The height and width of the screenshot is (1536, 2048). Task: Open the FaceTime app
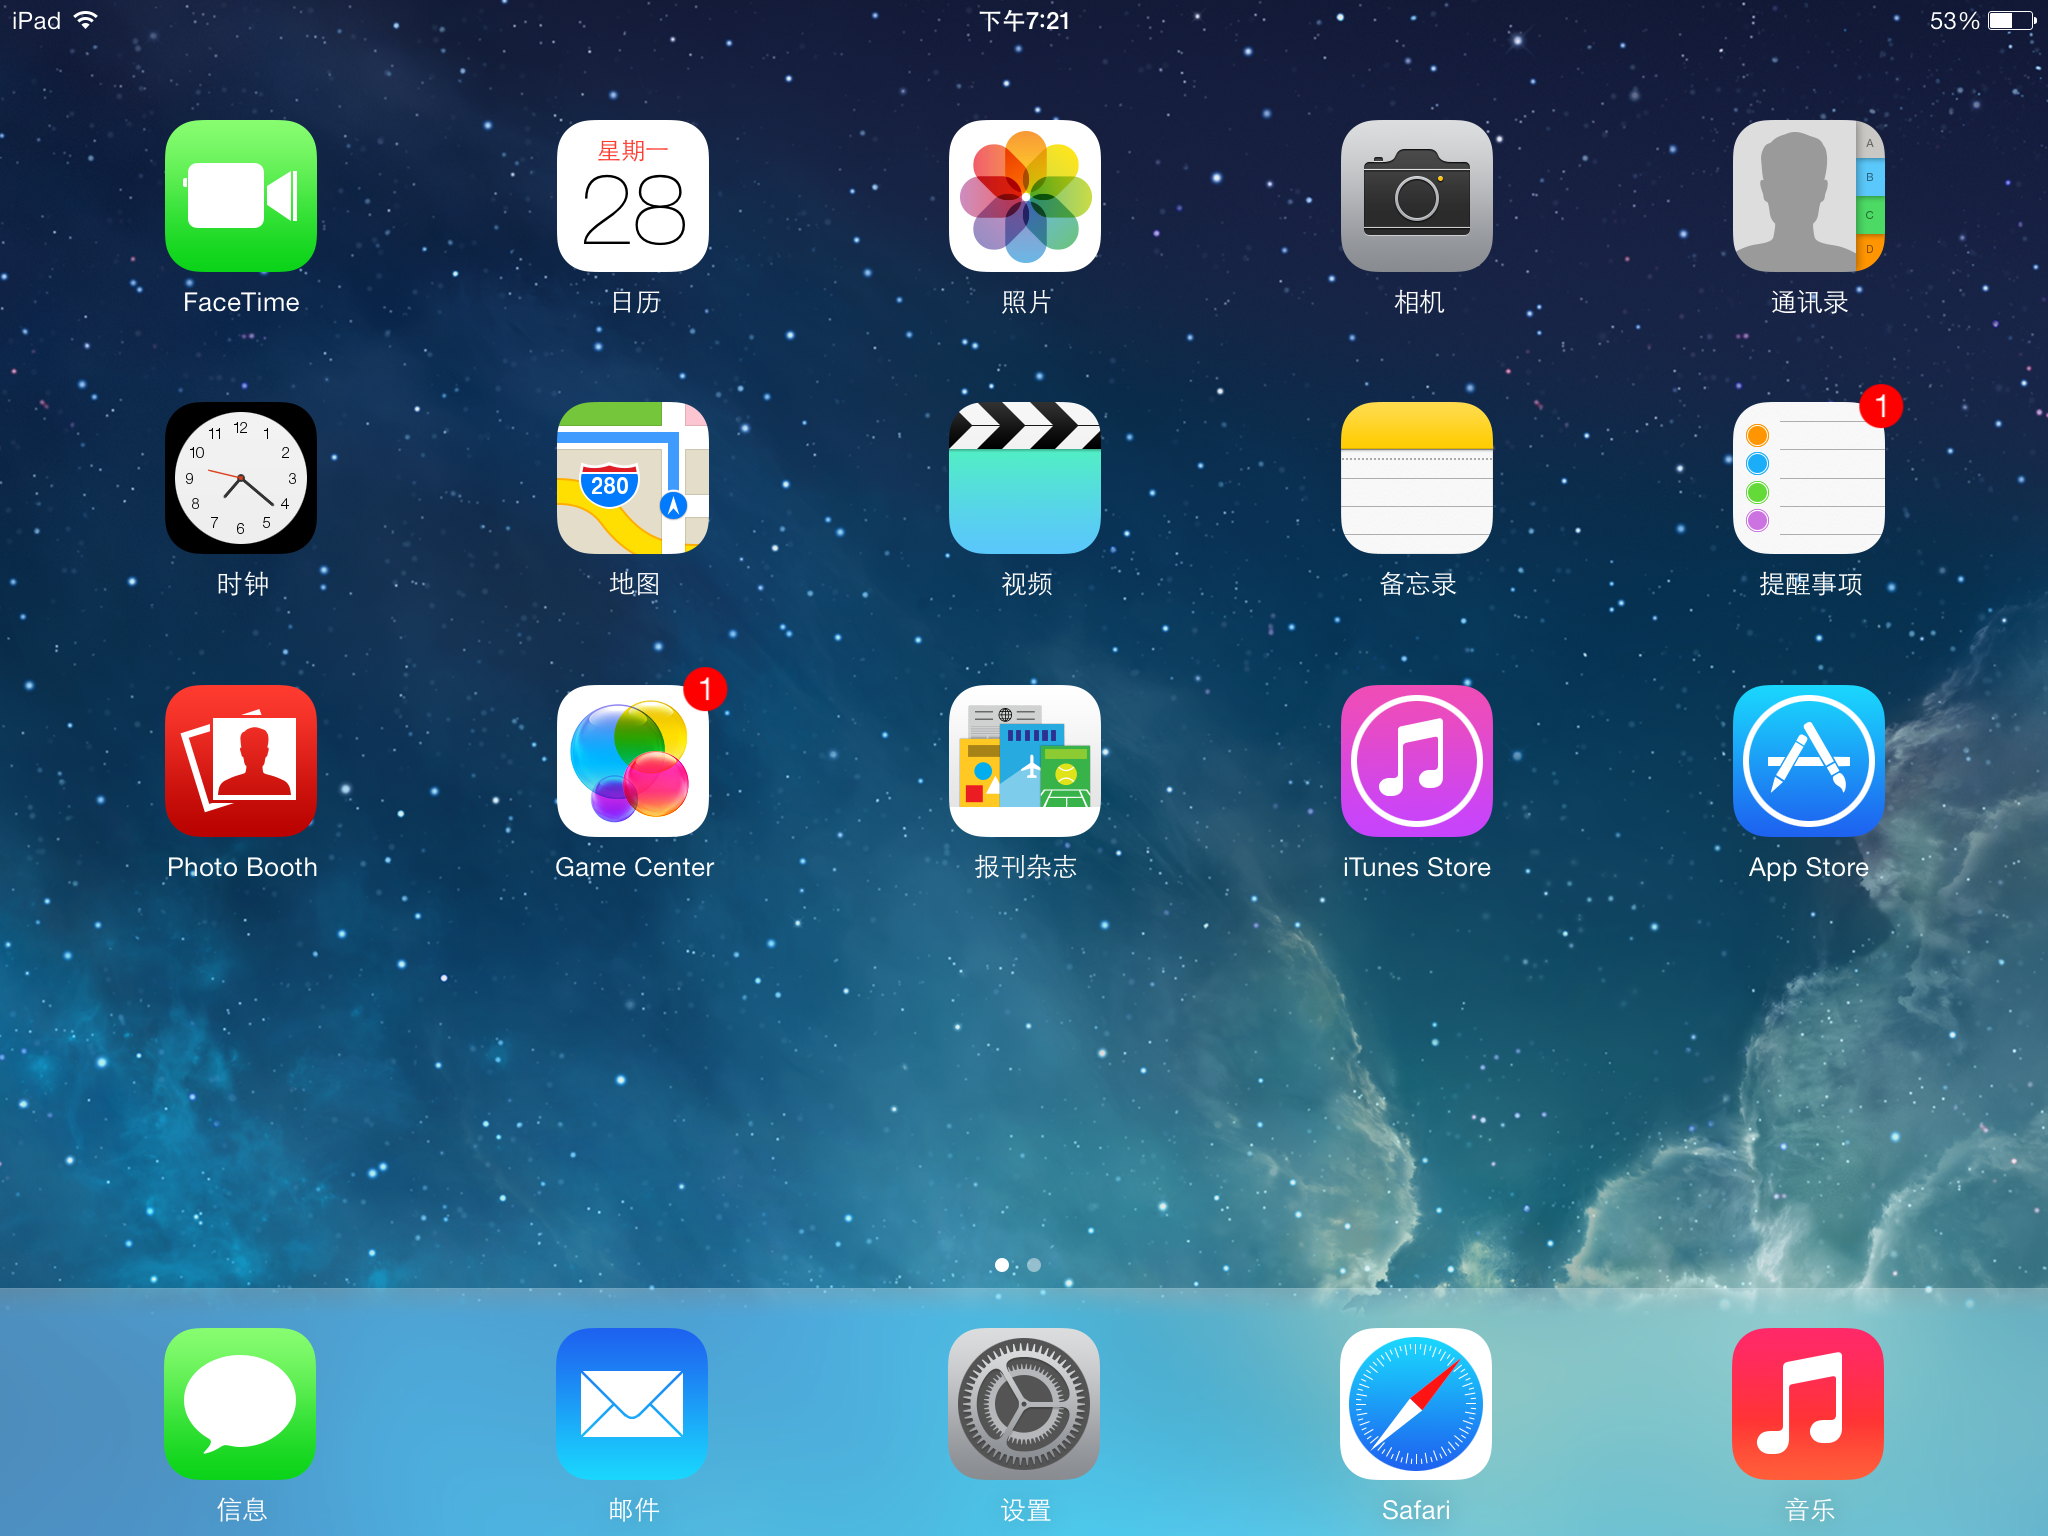click(x=241, y=196)
